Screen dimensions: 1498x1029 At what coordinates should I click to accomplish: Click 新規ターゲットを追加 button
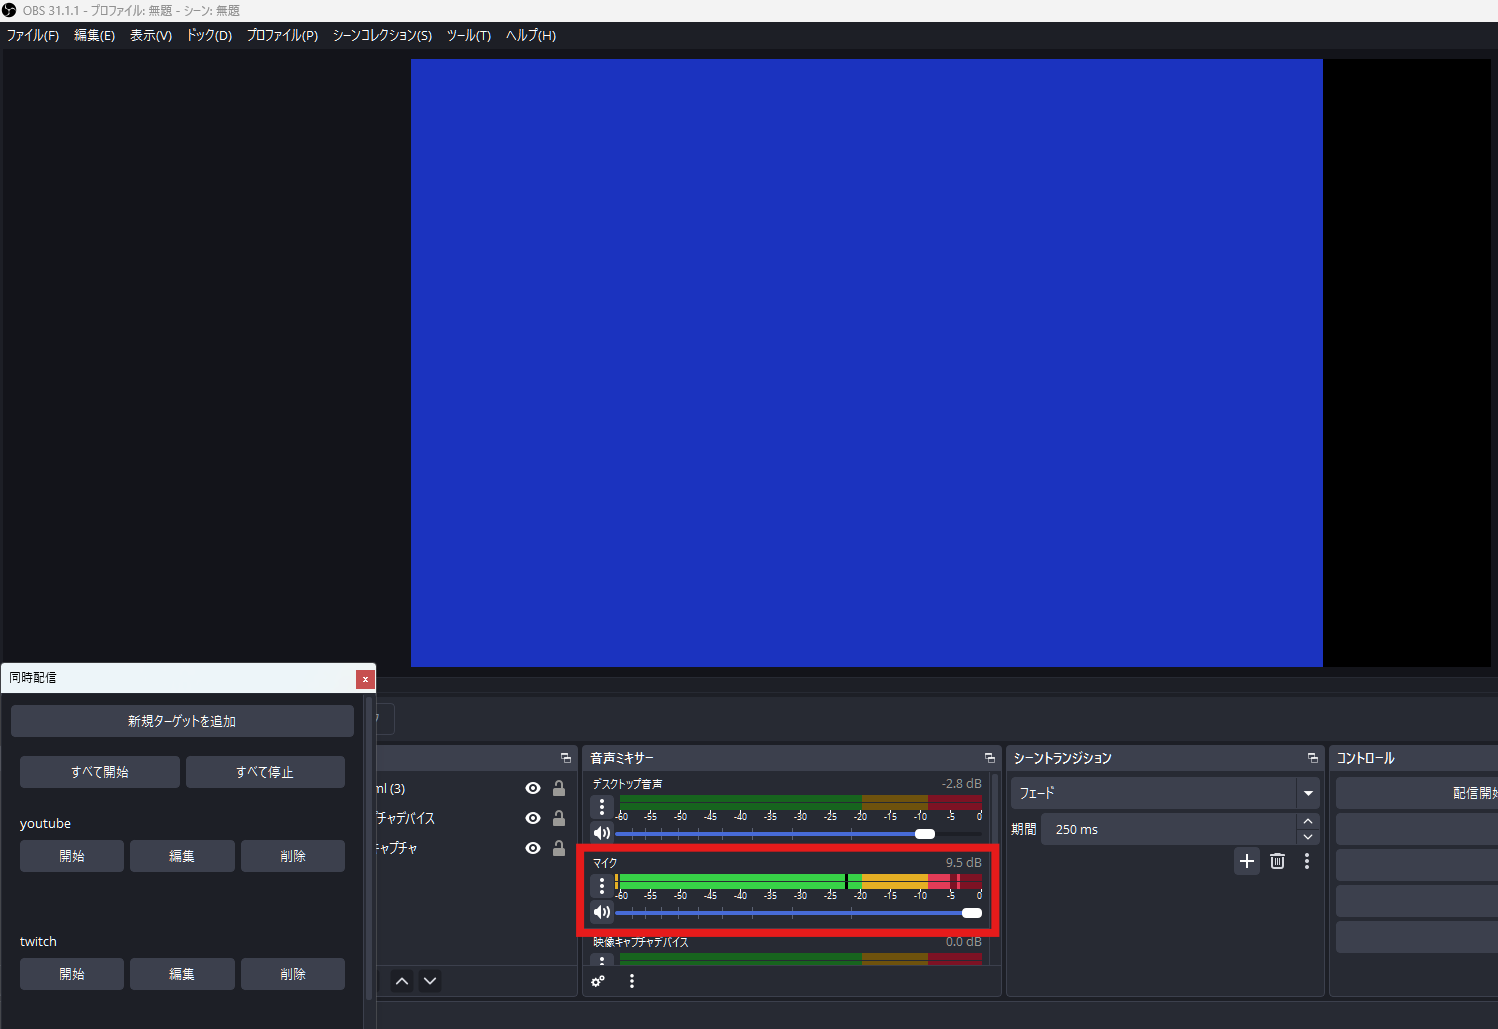182,721
